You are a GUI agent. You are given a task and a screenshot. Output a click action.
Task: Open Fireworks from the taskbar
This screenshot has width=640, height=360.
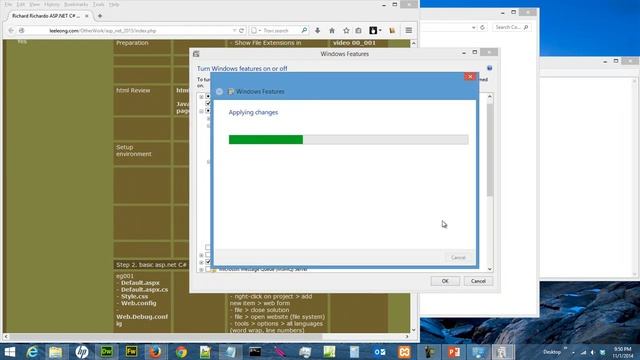pos(131,352)
